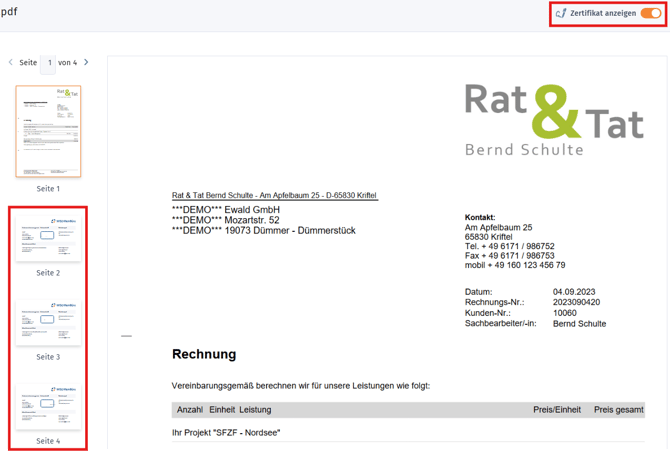Click the 'Rechnungs-Nr.:' label

click(x=494, y=302)
